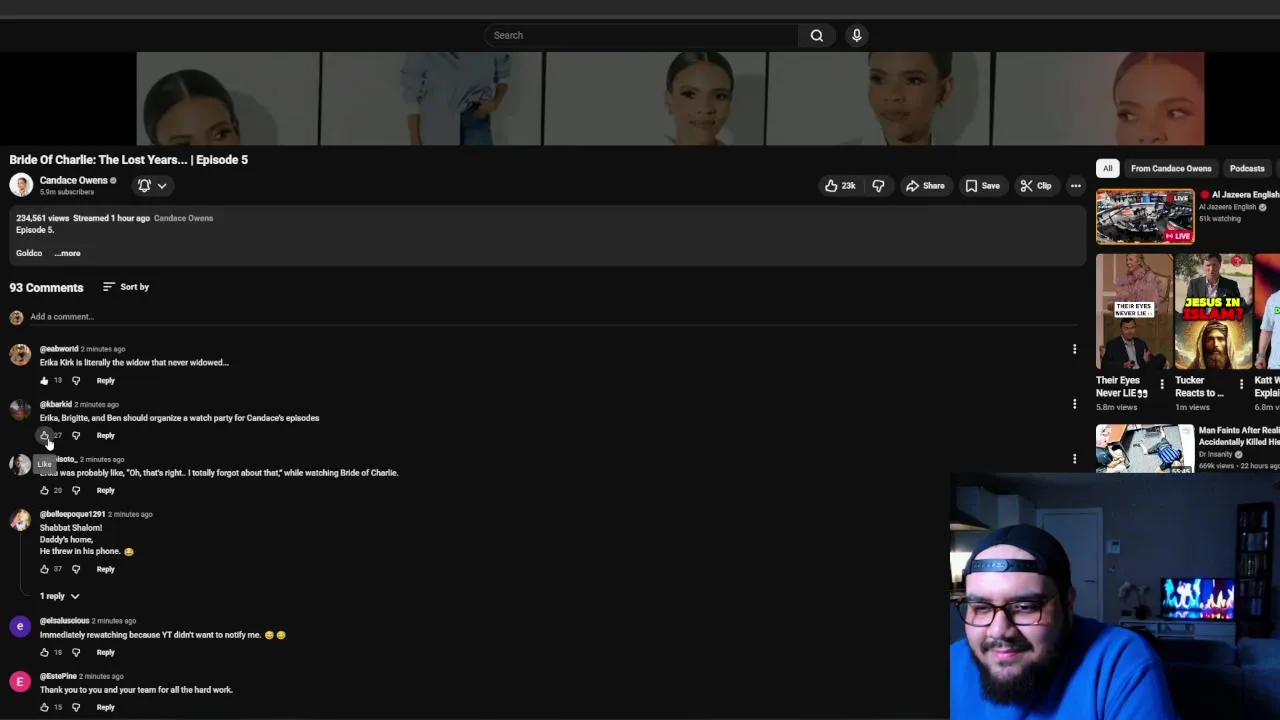The height and width of the screenshot is (720, 1280).
Task: Like @eabworld's comment
Action: pos(44,381)
